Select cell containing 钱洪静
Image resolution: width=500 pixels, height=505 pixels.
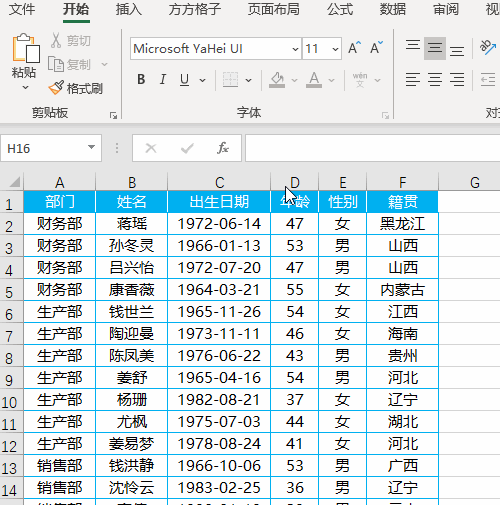pos(131,466)
